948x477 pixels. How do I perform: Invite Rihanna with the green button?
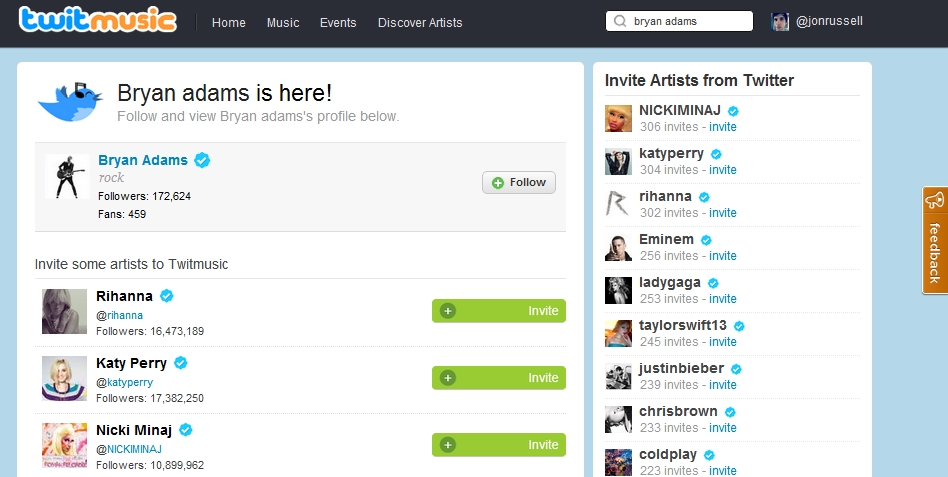coord(499,311)
